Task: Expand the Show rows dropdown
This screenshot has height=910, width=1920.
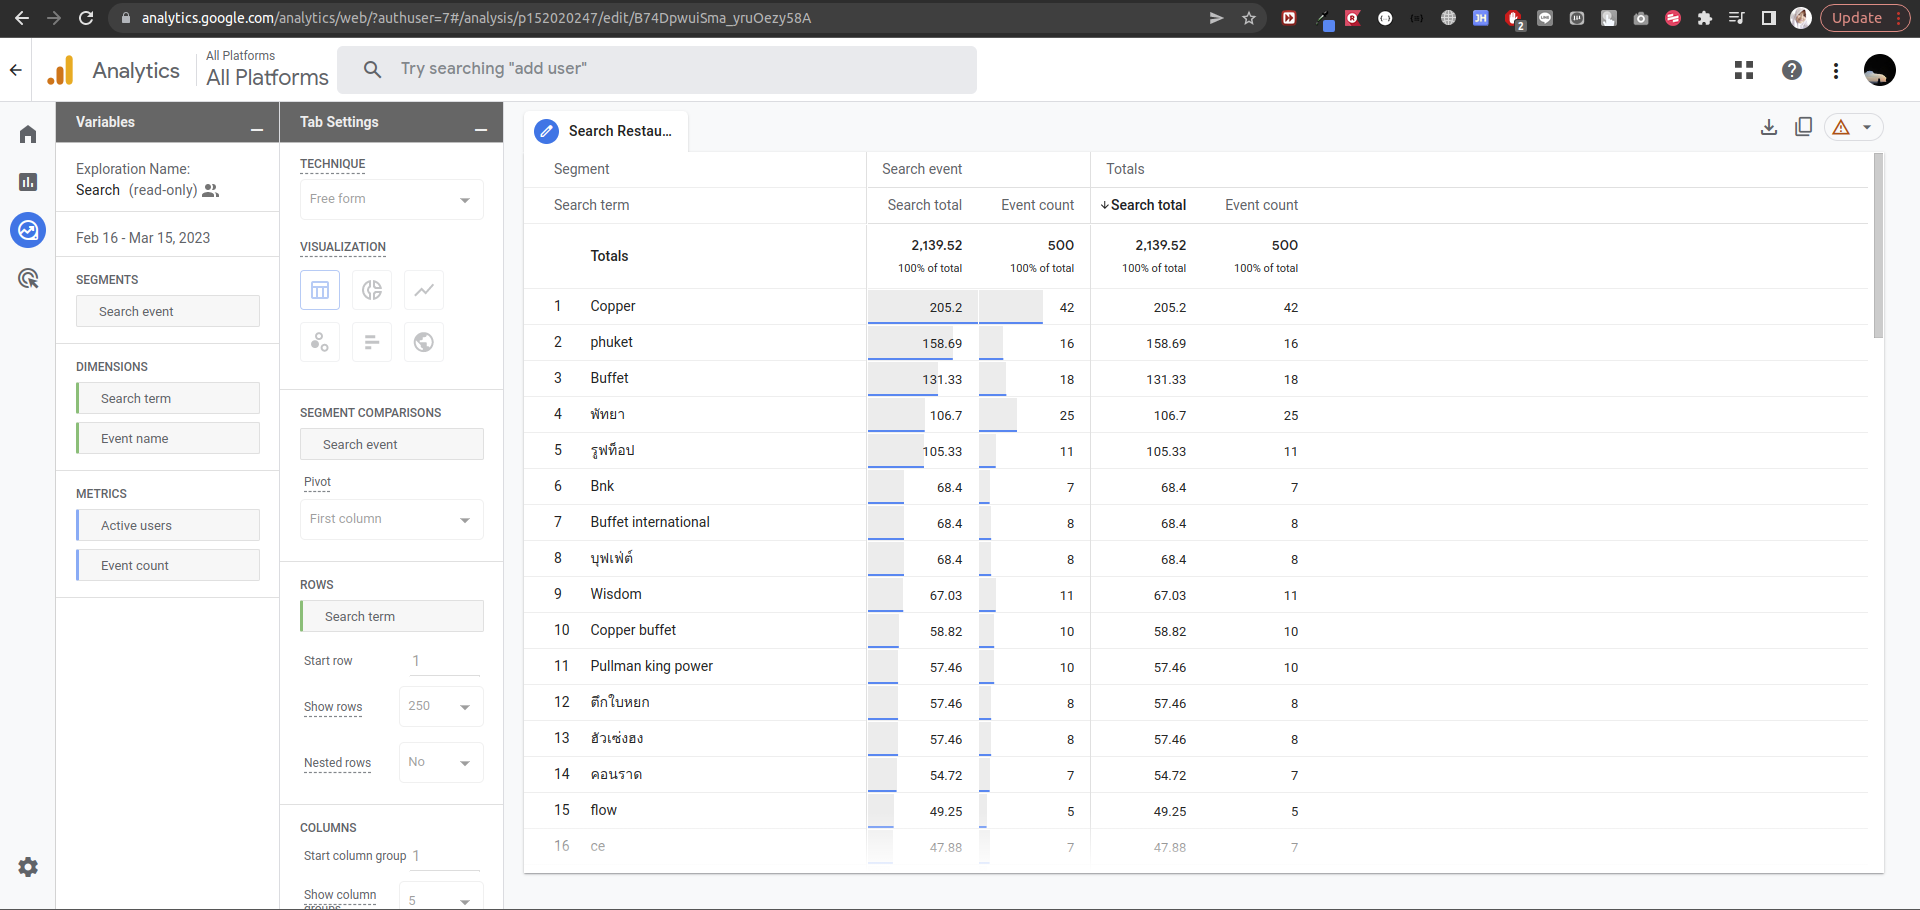Action: point(440,706)
